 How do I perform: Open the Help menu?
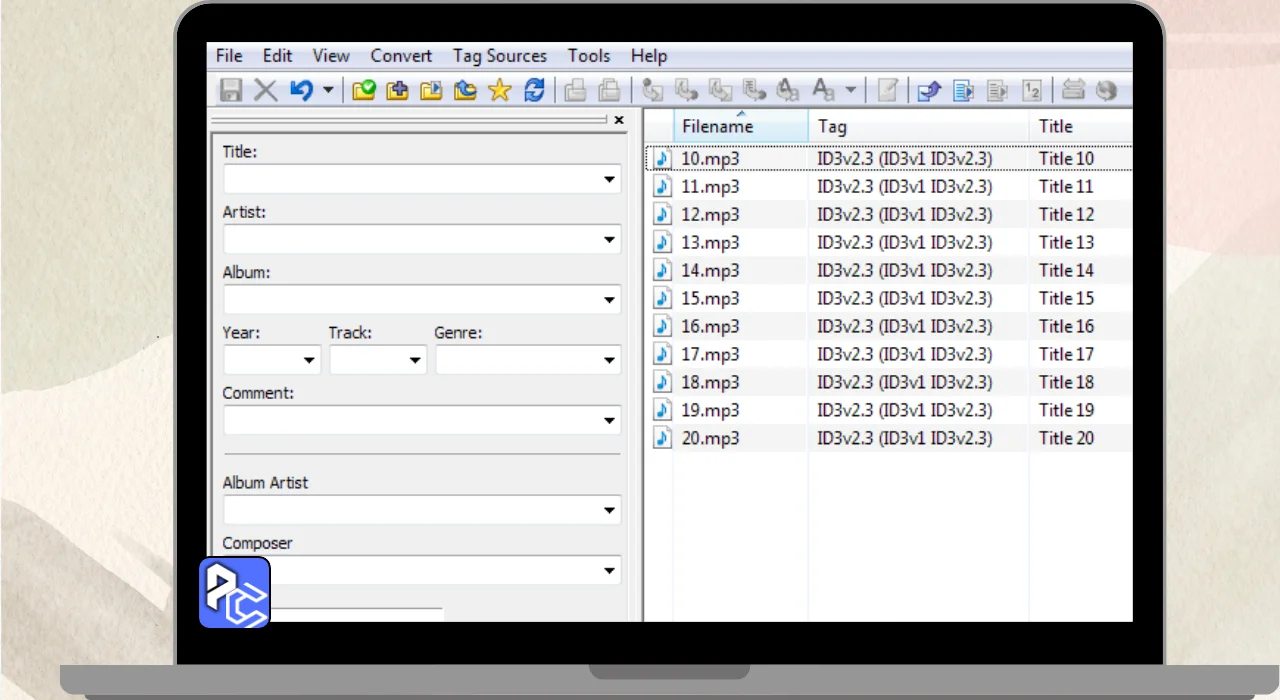(649, 56)
